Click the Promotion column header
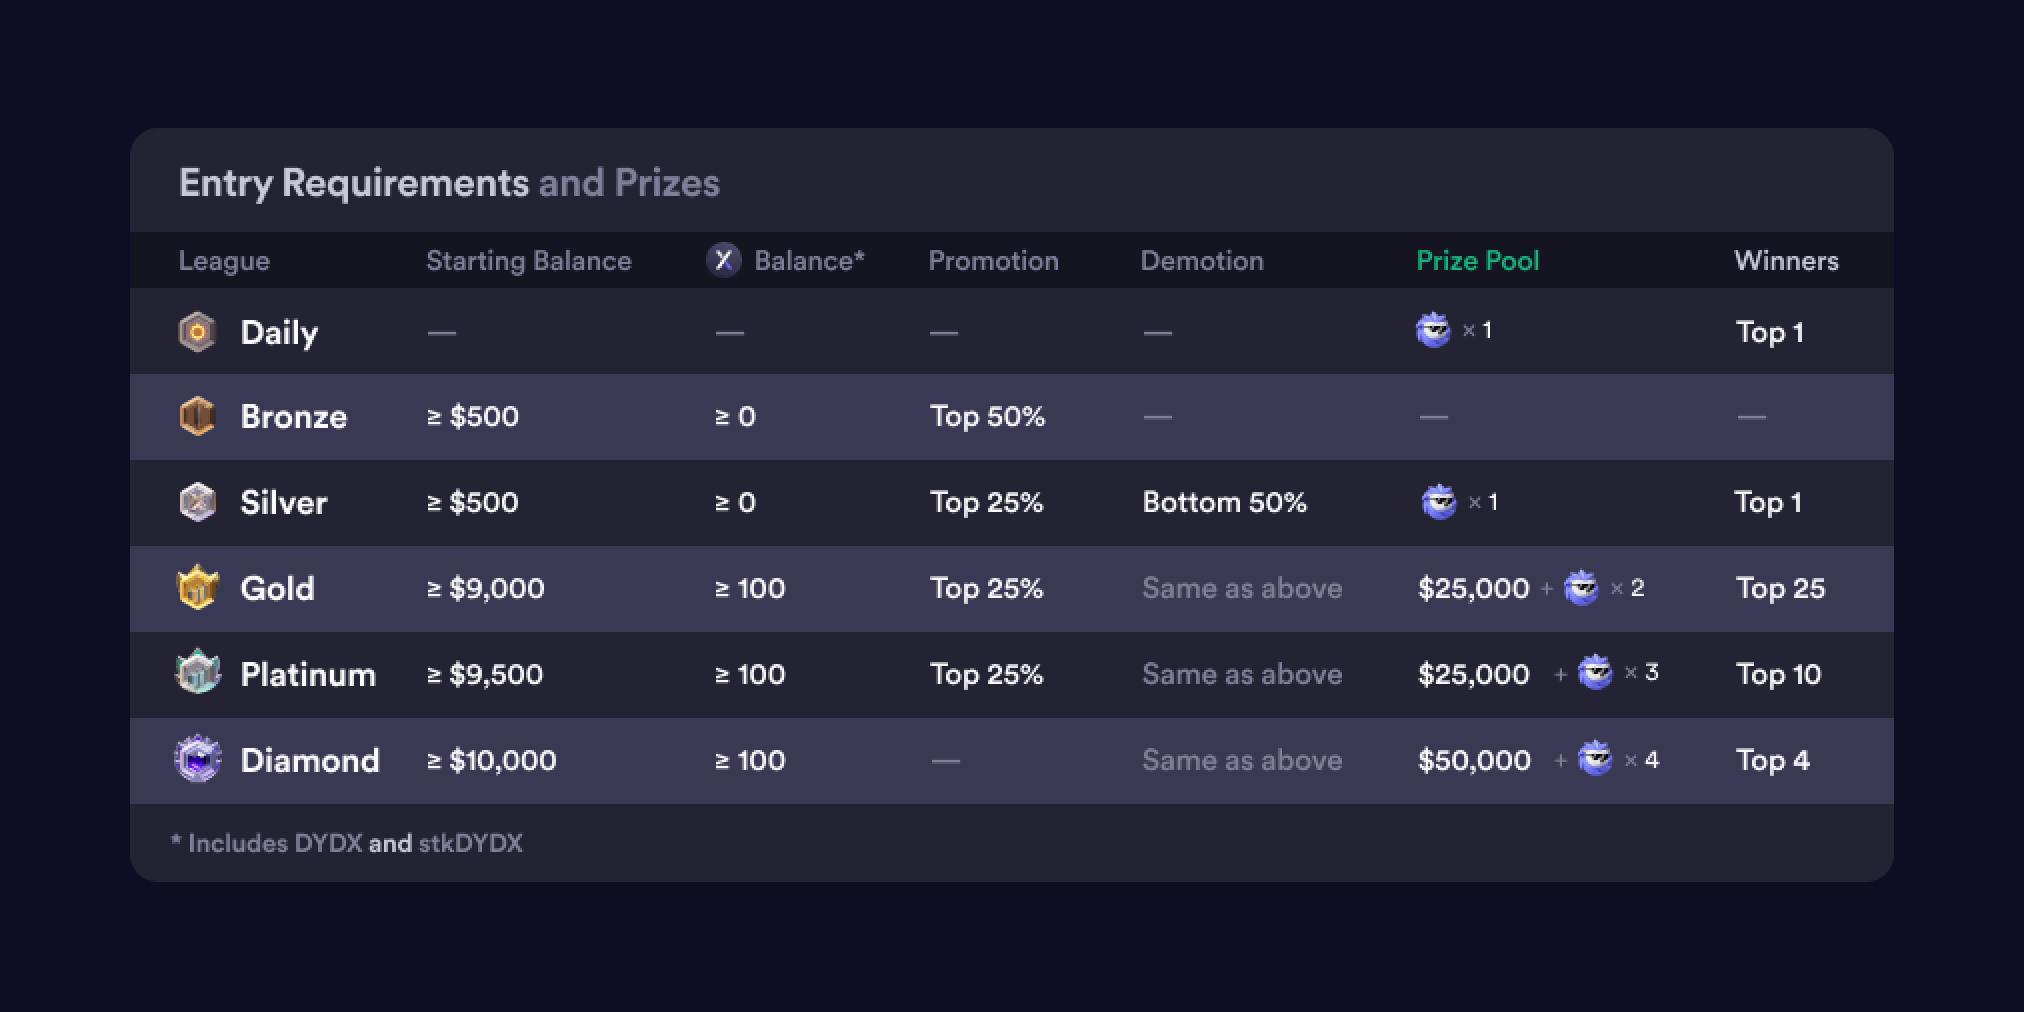Viewport: 2024px width, 1012px height. 993,261
